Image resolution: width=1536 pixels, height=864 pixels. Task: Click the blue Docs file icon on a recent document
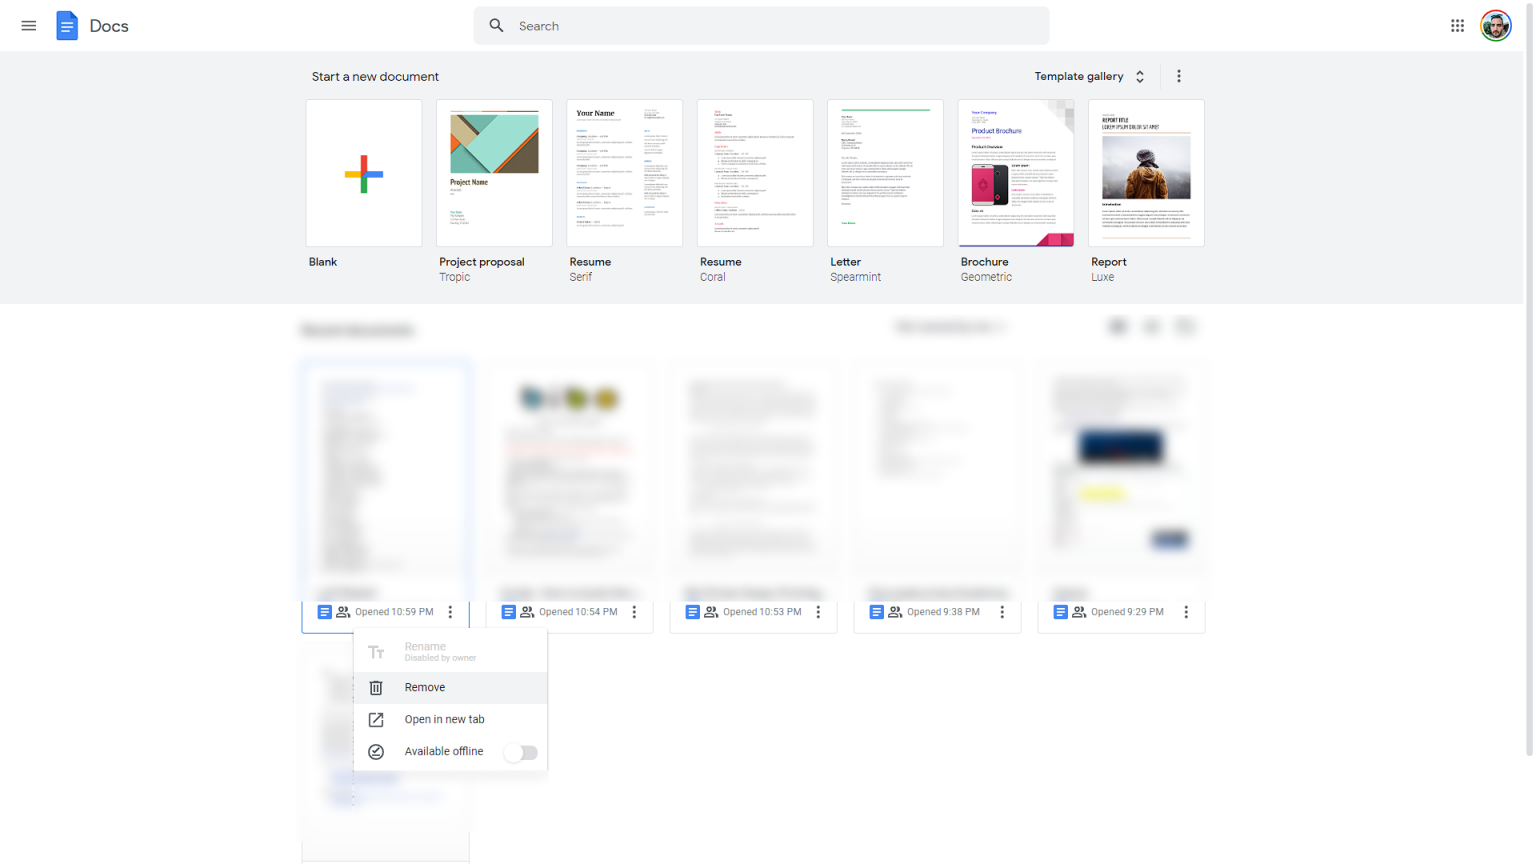tap(324, 611)
